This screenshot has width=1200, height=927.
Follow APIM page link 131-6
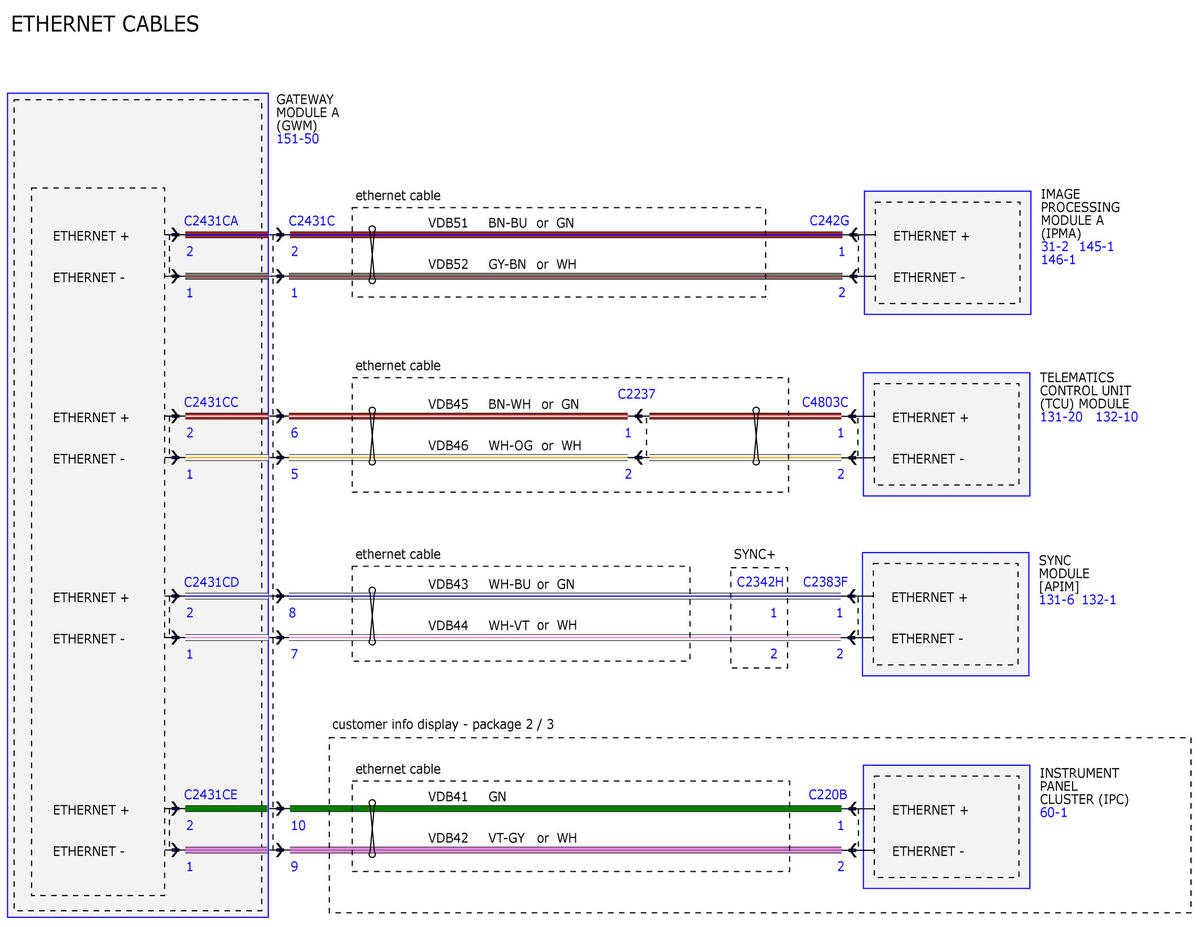pos(1057,599)
